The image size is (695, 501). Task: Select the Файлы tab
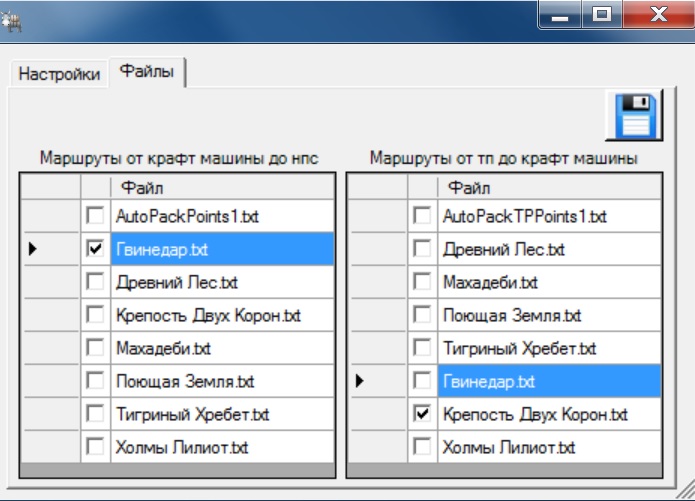click(x=146, y=72)
